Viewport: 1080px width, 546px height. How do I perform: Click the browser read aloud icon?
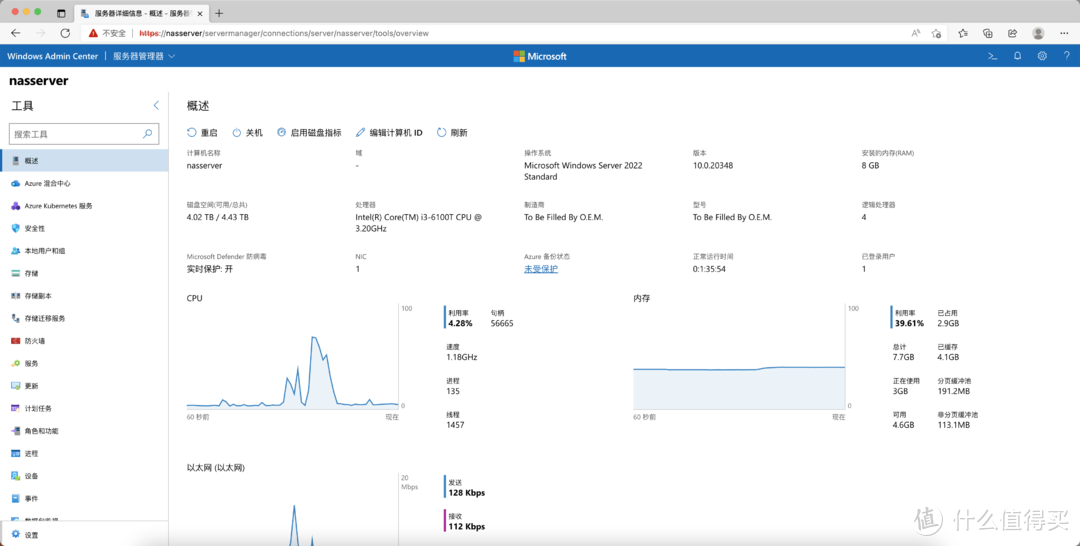pos(915,33)
